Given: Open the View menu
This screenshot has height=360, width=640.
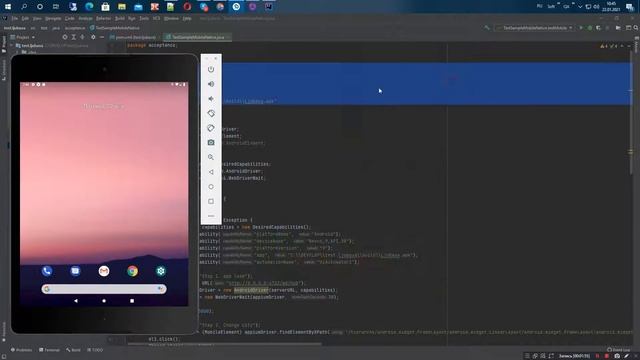Looking at the screenshot, I should 37,18.
